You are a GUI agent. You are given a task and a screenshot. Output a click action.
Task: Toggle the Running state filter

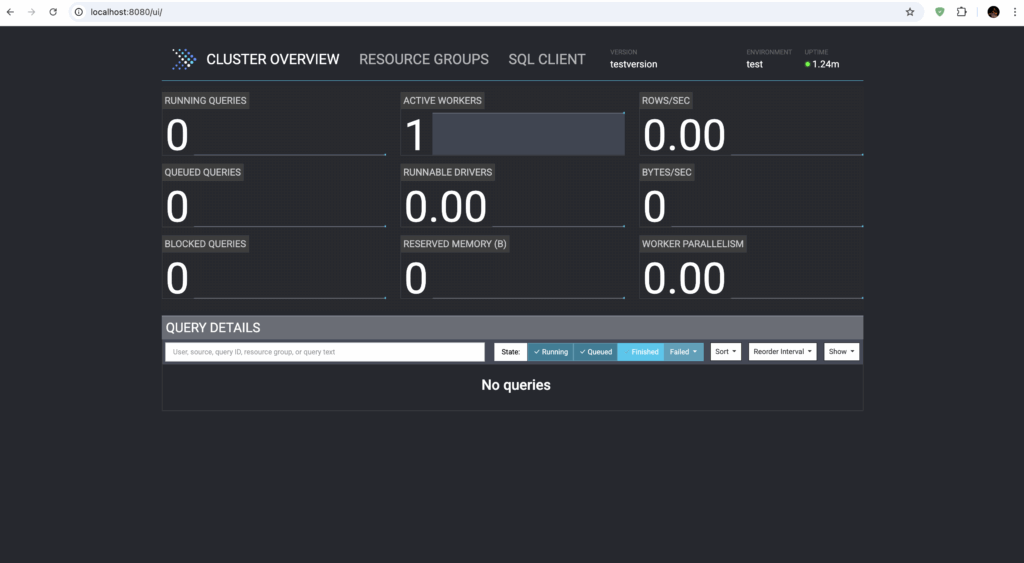550,352
